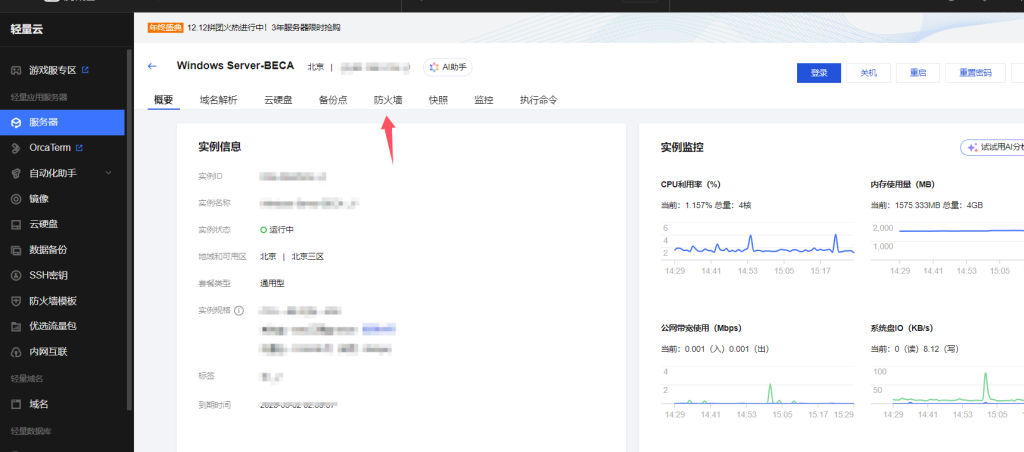Click the 优选流量包 sidebar icon
1024x452 pixels.
coord(16,326)
